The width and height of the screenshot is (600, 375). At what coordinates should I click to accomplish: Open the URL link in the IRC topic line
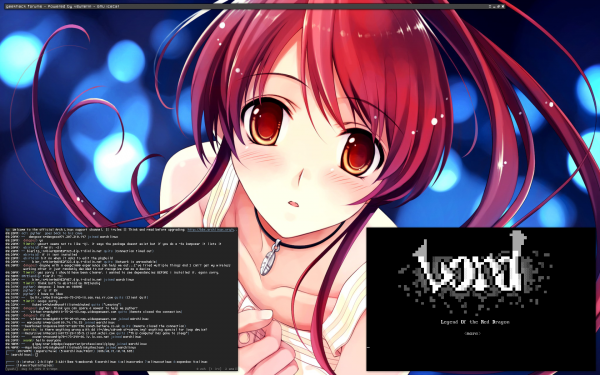pyautogui.click(x=211, y=230)
